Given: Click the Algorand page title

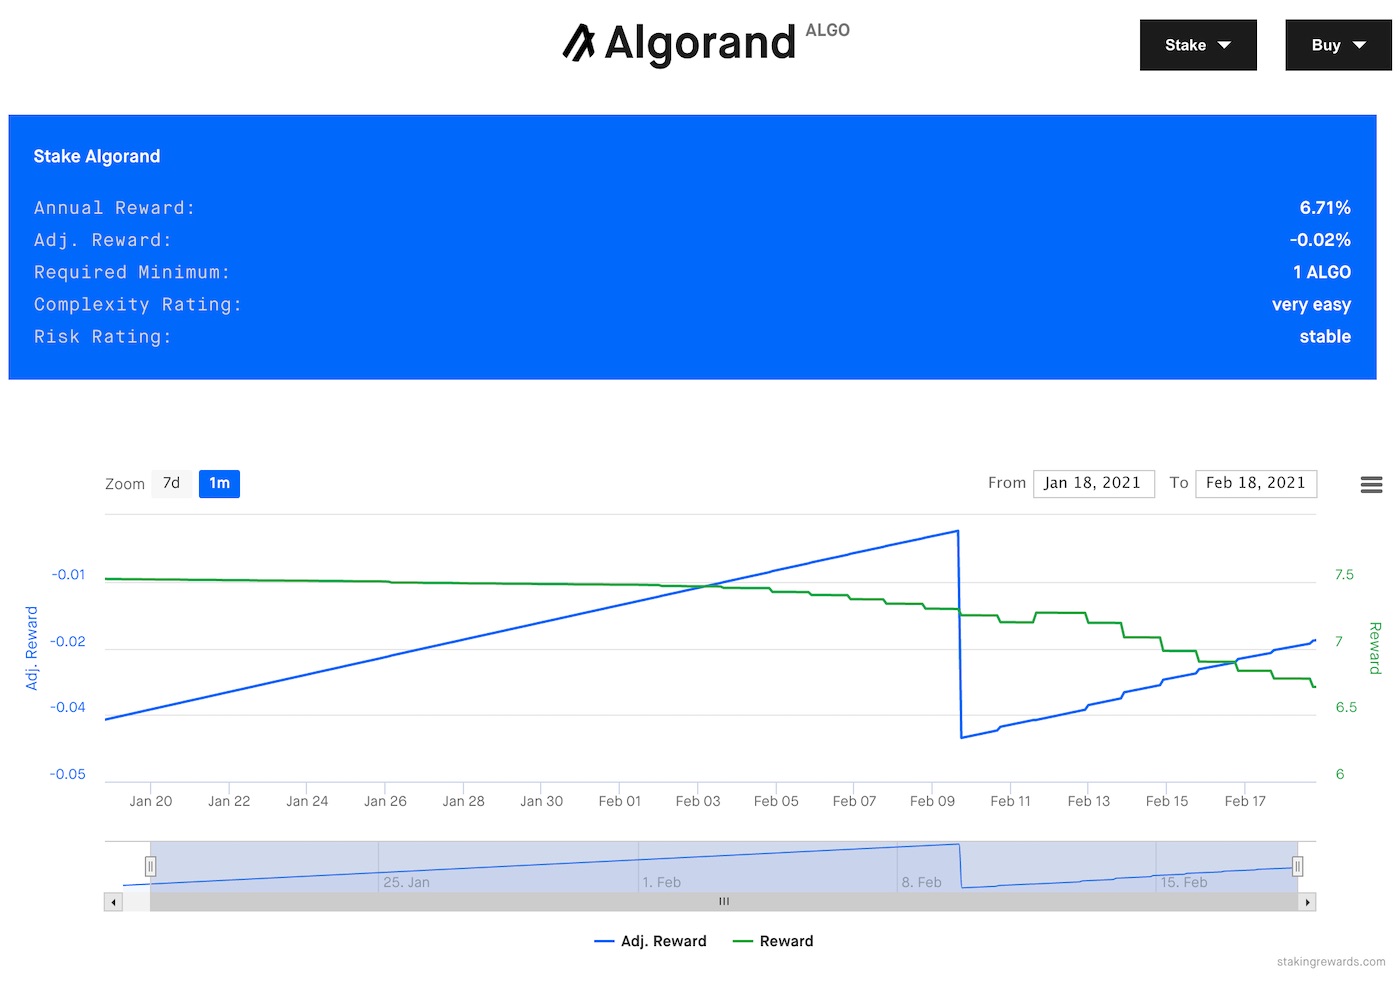Looking at the screenshot, I should tap(700, 43).
